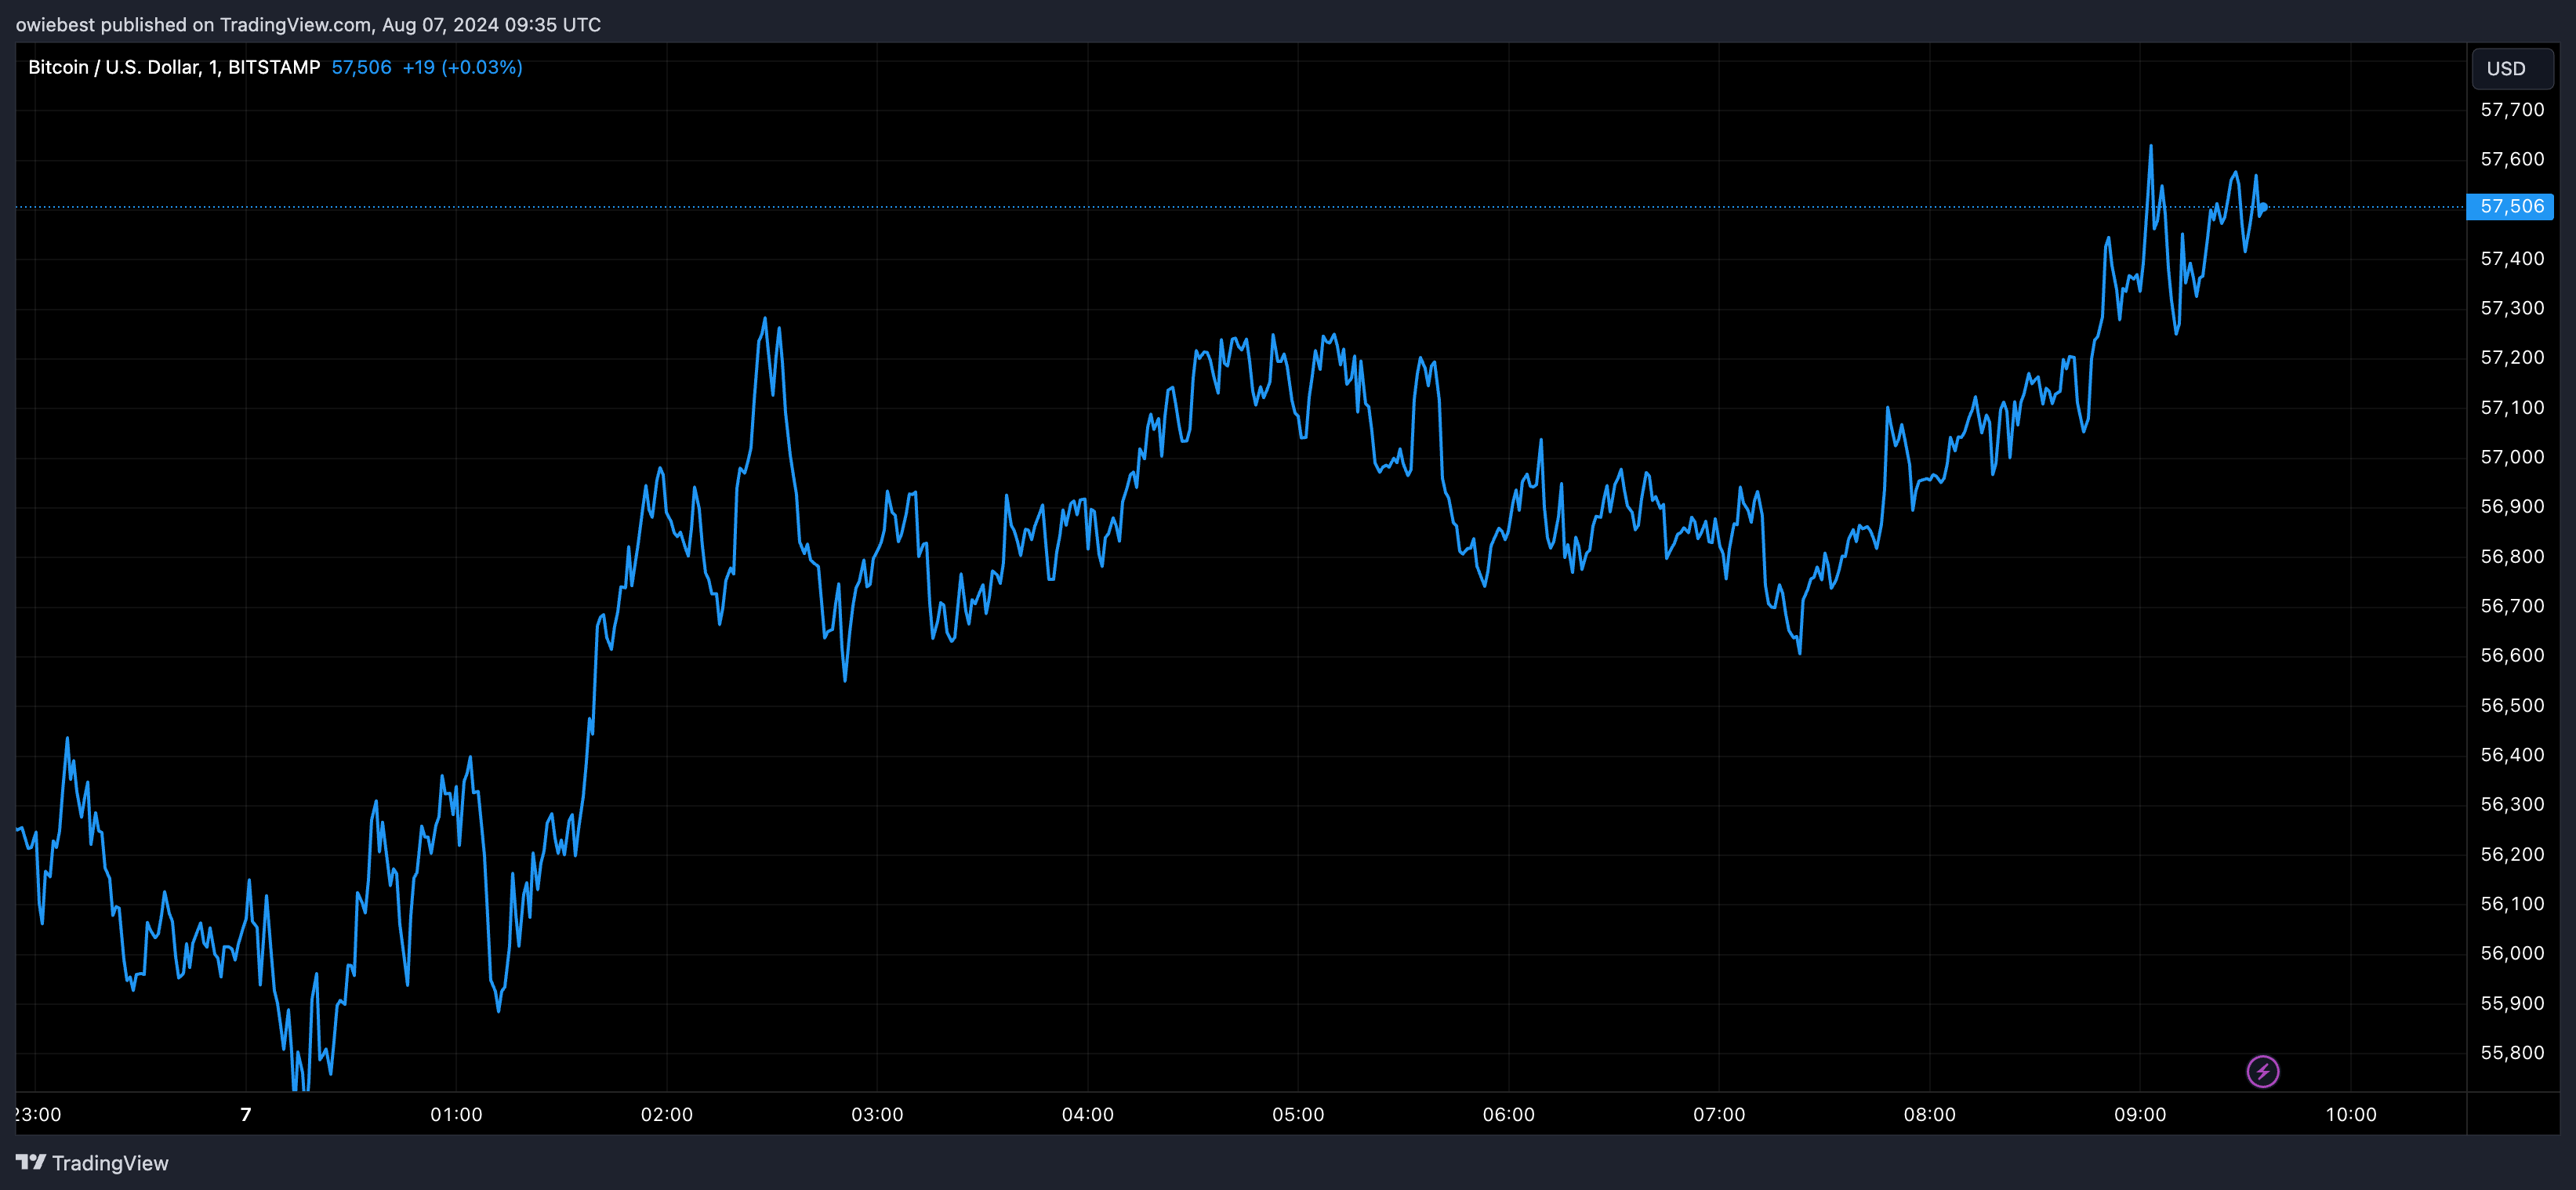Click the 56,600 price axis label
This screenshot has width=2576, height=1190.
click(2512, 656)
